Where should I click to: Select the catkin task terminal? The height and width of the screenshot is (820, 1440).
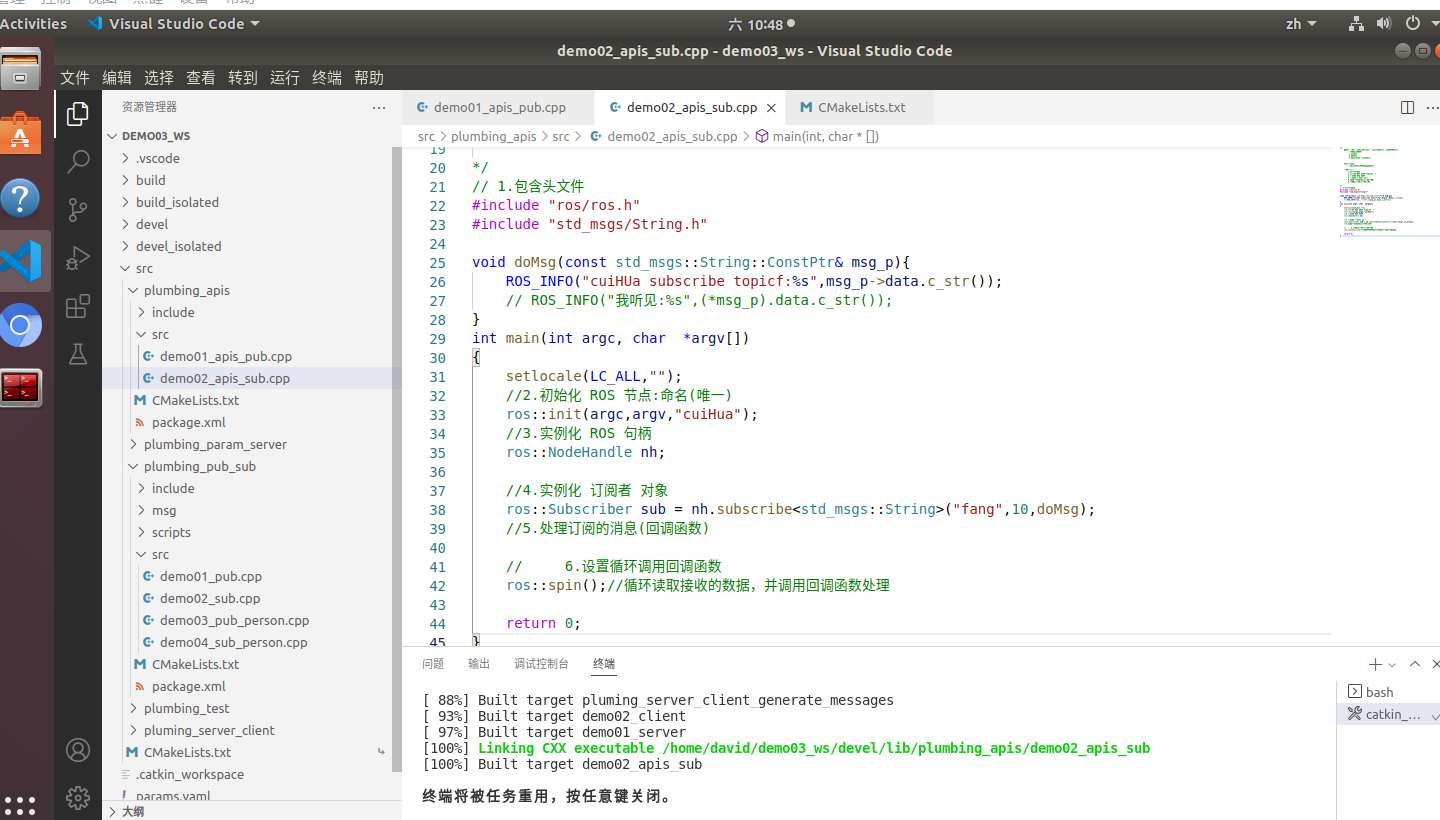pos(1390,714)
